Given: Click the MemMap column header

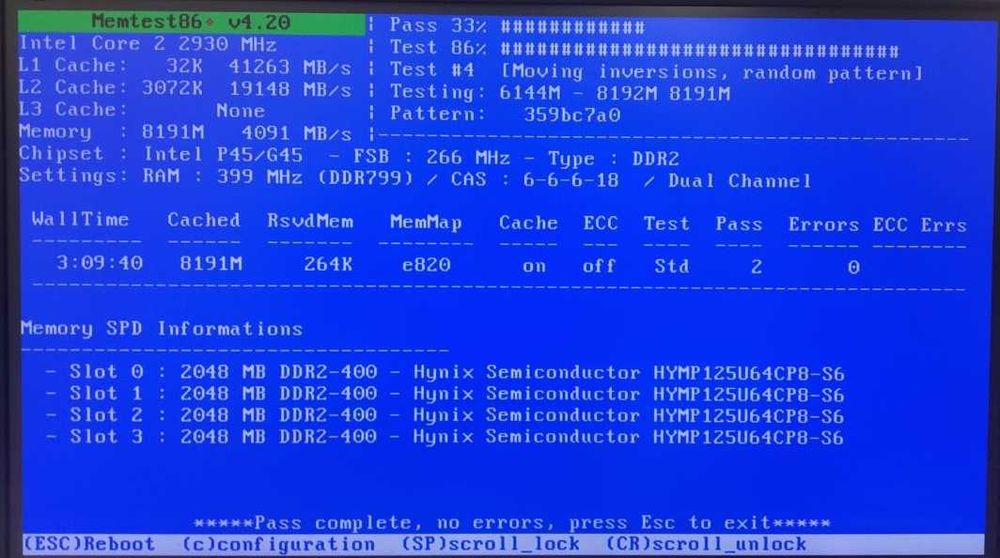Looking at the screenshot, I should point(426,223).
